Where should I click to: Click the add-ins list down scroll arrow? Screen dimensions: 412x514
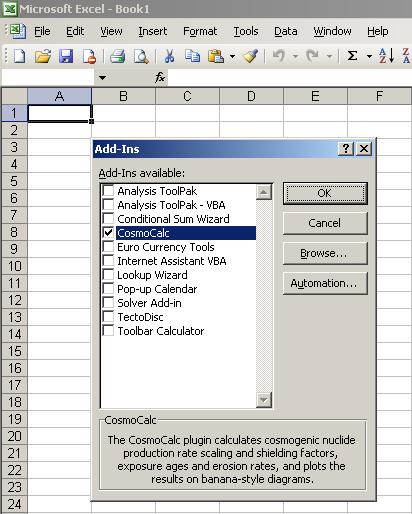(264, 399)
